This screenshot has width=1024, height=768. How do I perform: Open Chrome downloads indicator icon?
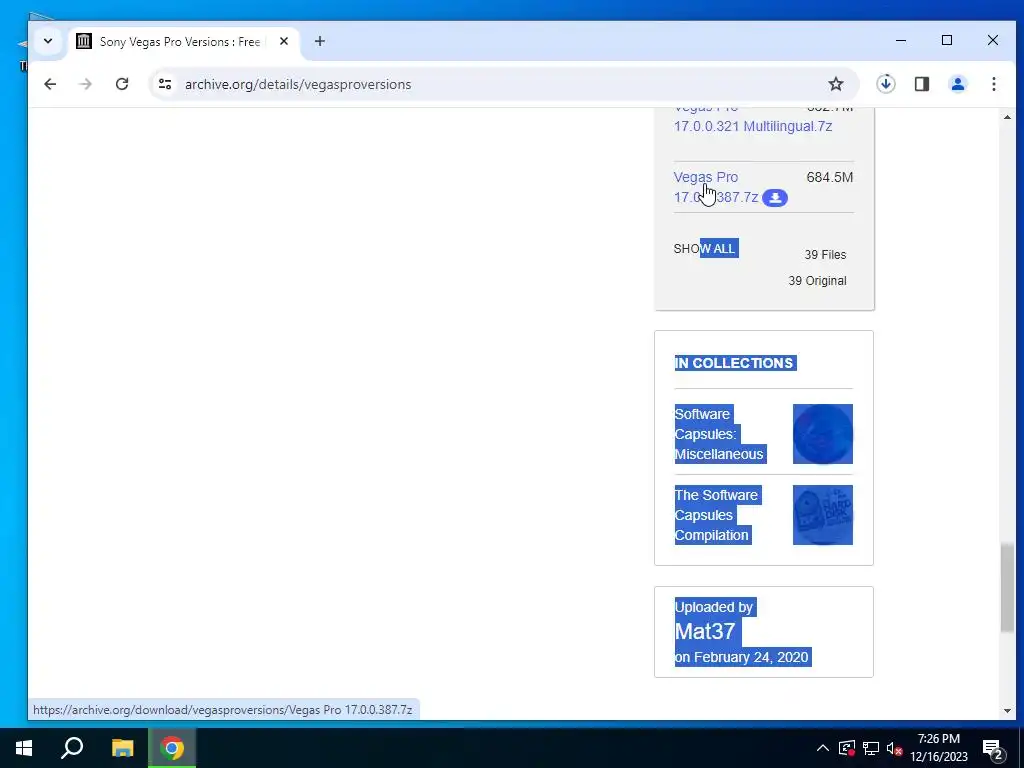(x=886, y=84)
